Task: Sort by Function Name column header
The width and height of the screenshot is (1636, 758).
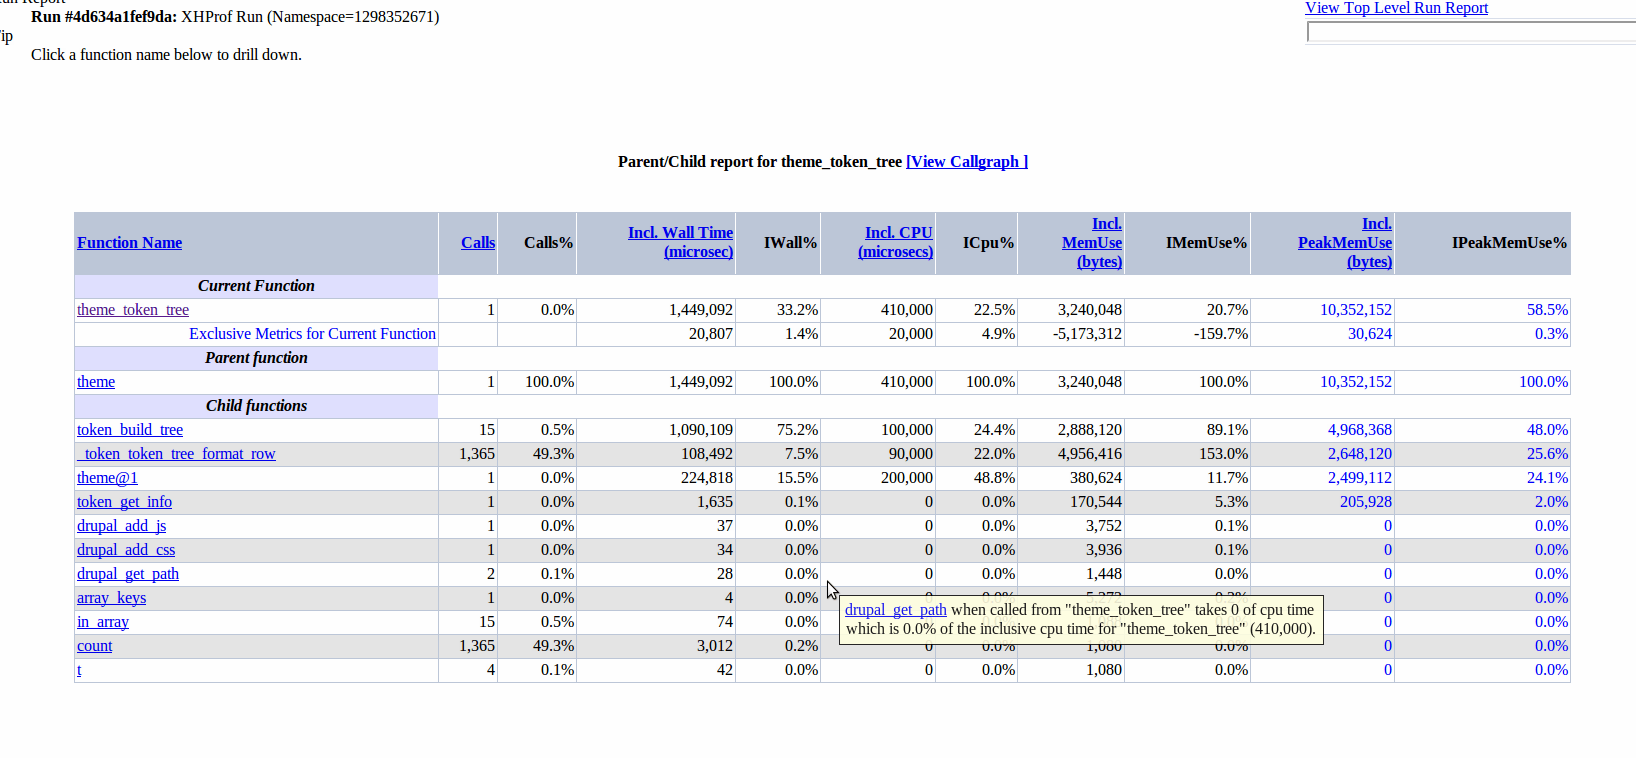Action: [x=129, y=243]
